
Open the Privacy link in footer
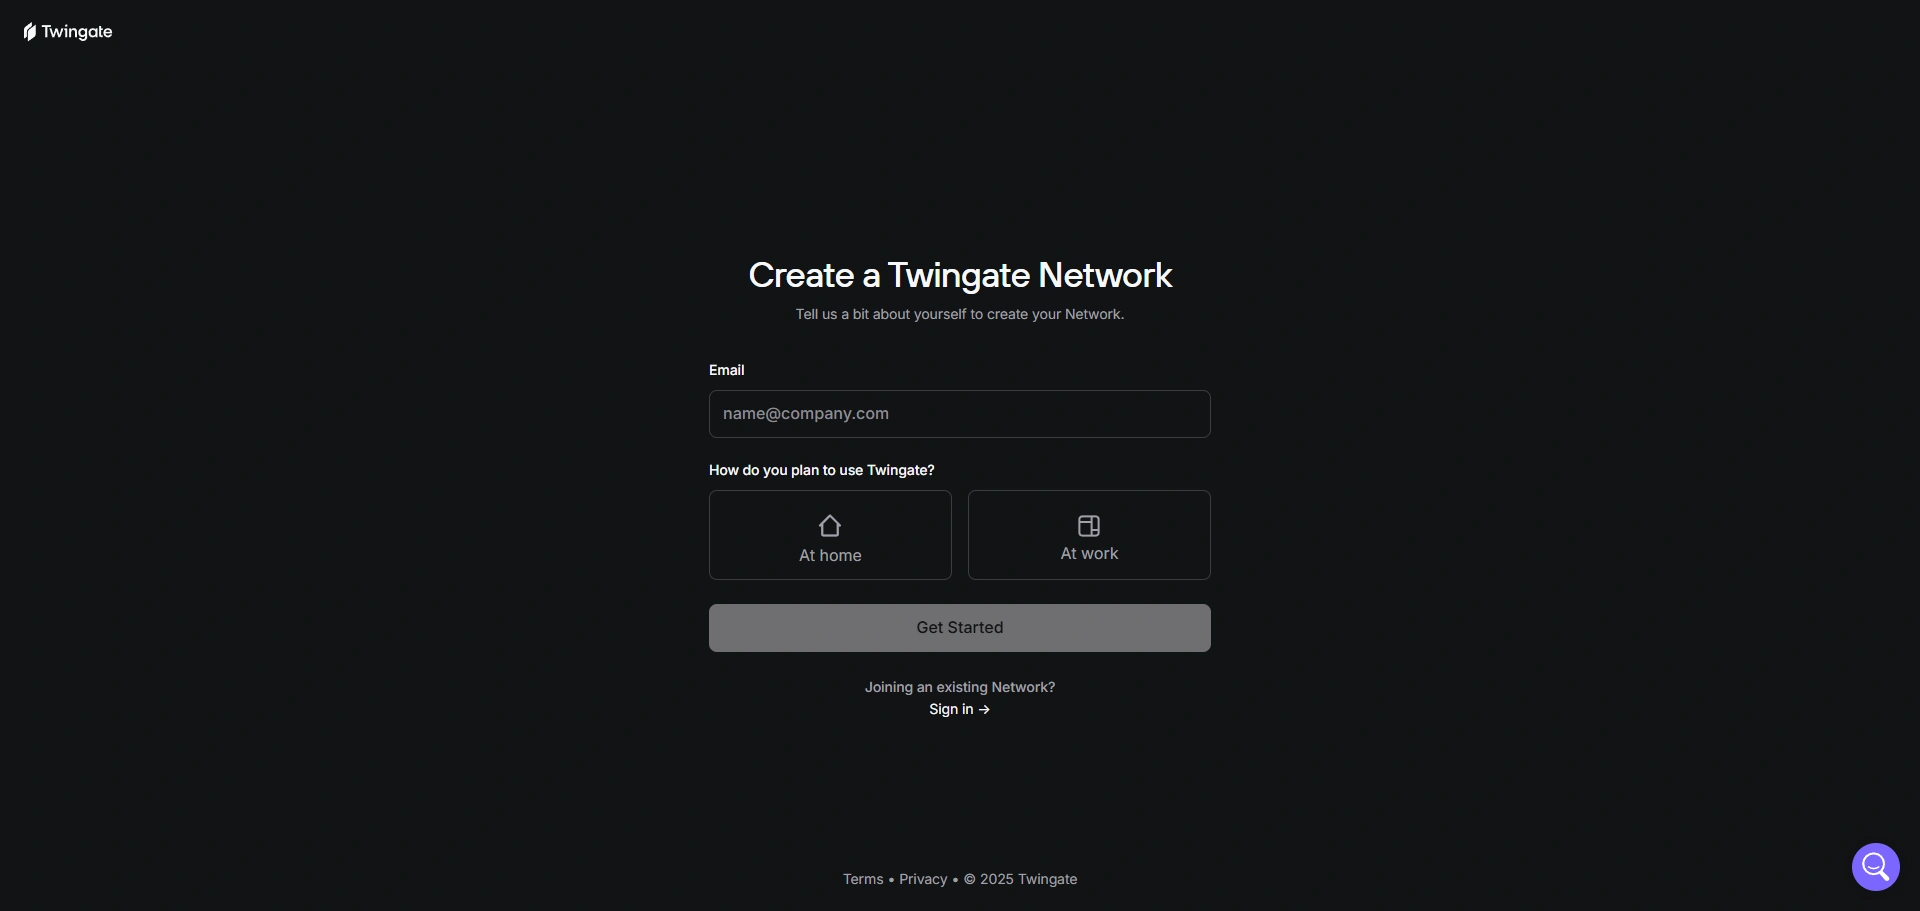pos(923,879)
